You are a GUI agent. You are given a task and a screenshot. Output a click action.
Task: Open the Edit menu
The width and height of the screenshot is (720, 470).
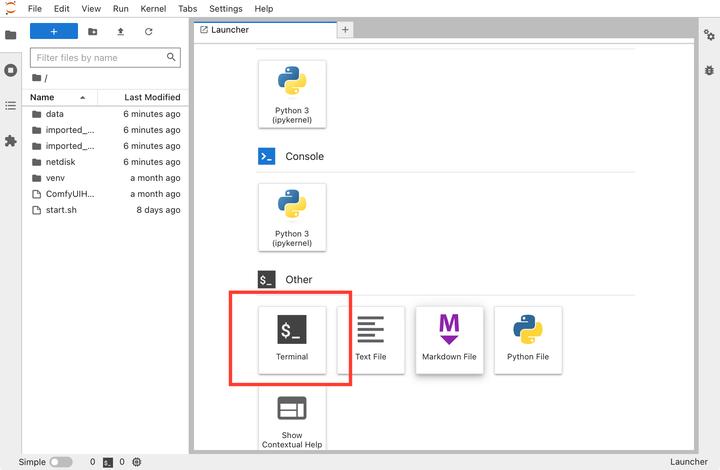click(x=61, y=9)
